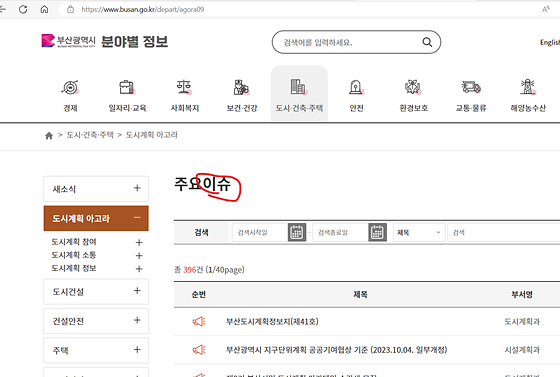
Task: Switch language to English
Action: (x=550, y=42)
